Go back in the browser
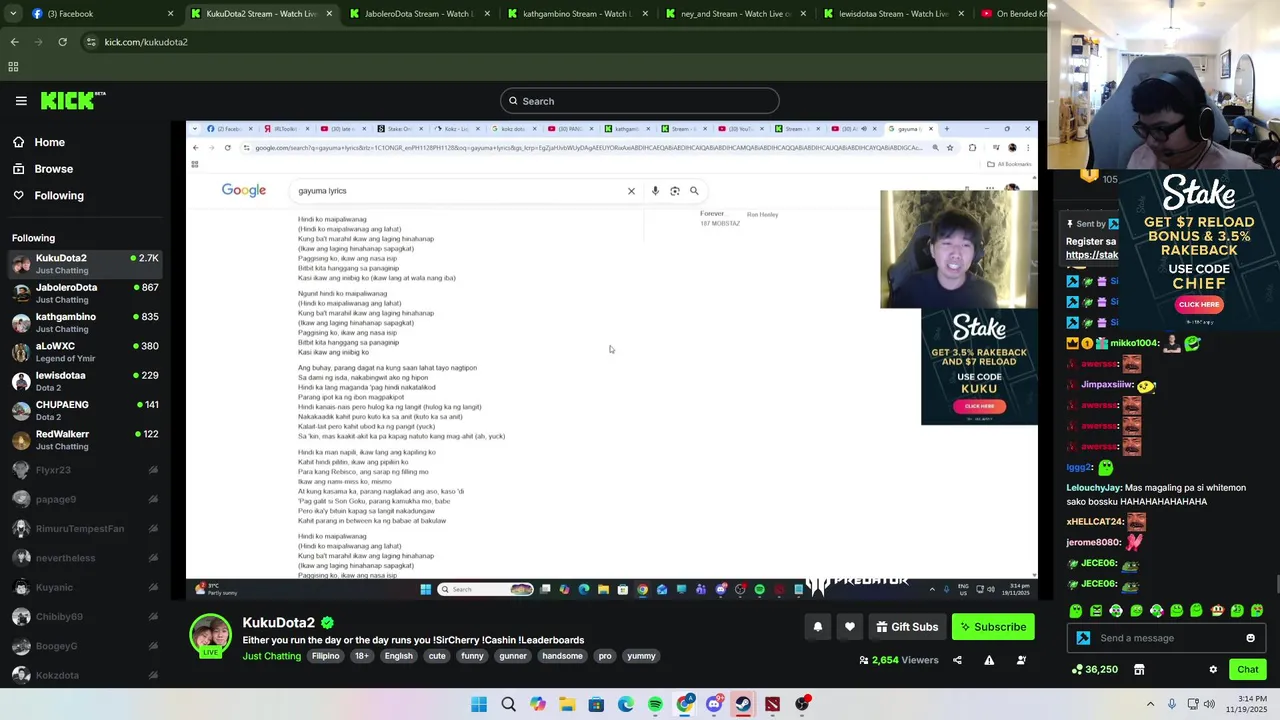The width and height of the screenshot is (1280, 720). pos(14,42)
